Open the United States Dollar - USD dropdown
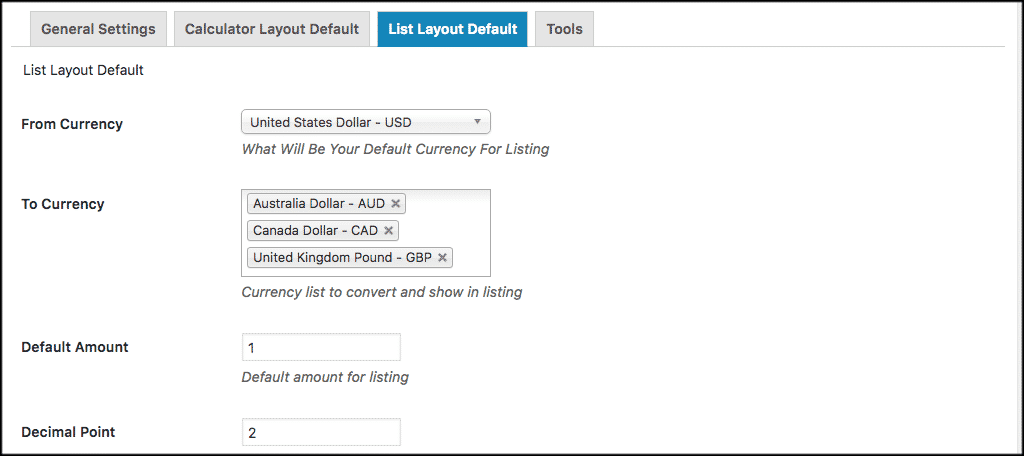 click(x=360, y=123)
